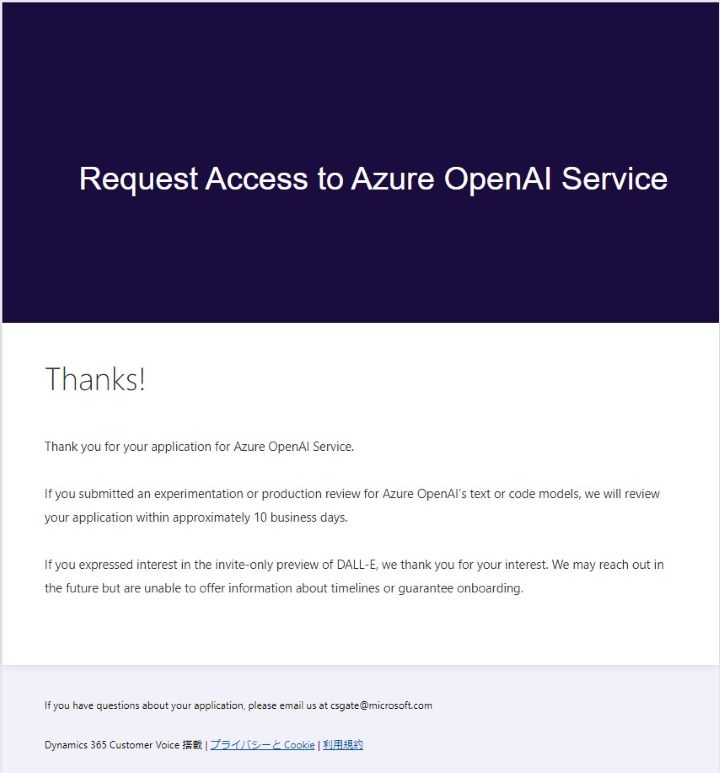Image resolution: width=720 pixels, height=773 pixels.
Task: Click the csgate@microsoft.com email address
Action: pyautogui.click(x=381, y=705)
